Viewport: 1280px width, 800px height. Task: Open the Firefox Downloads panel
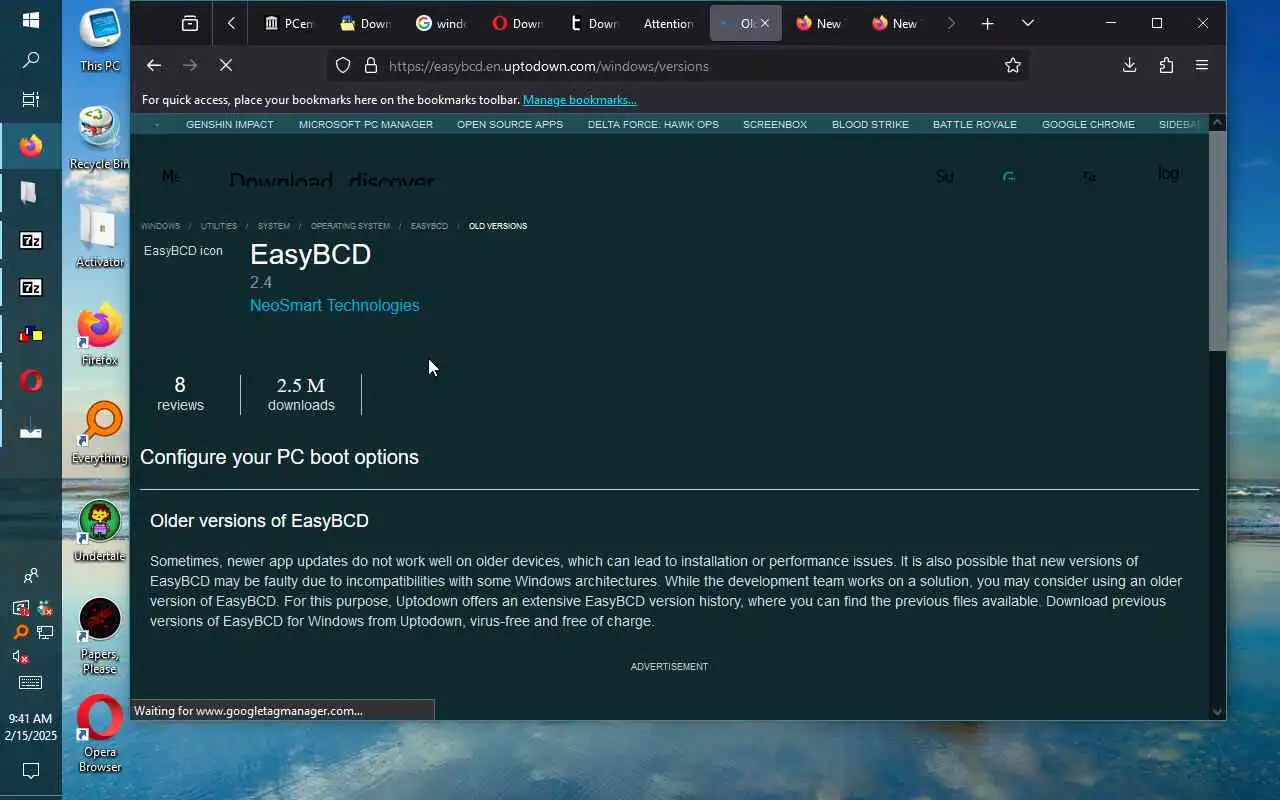point(1129,65)
